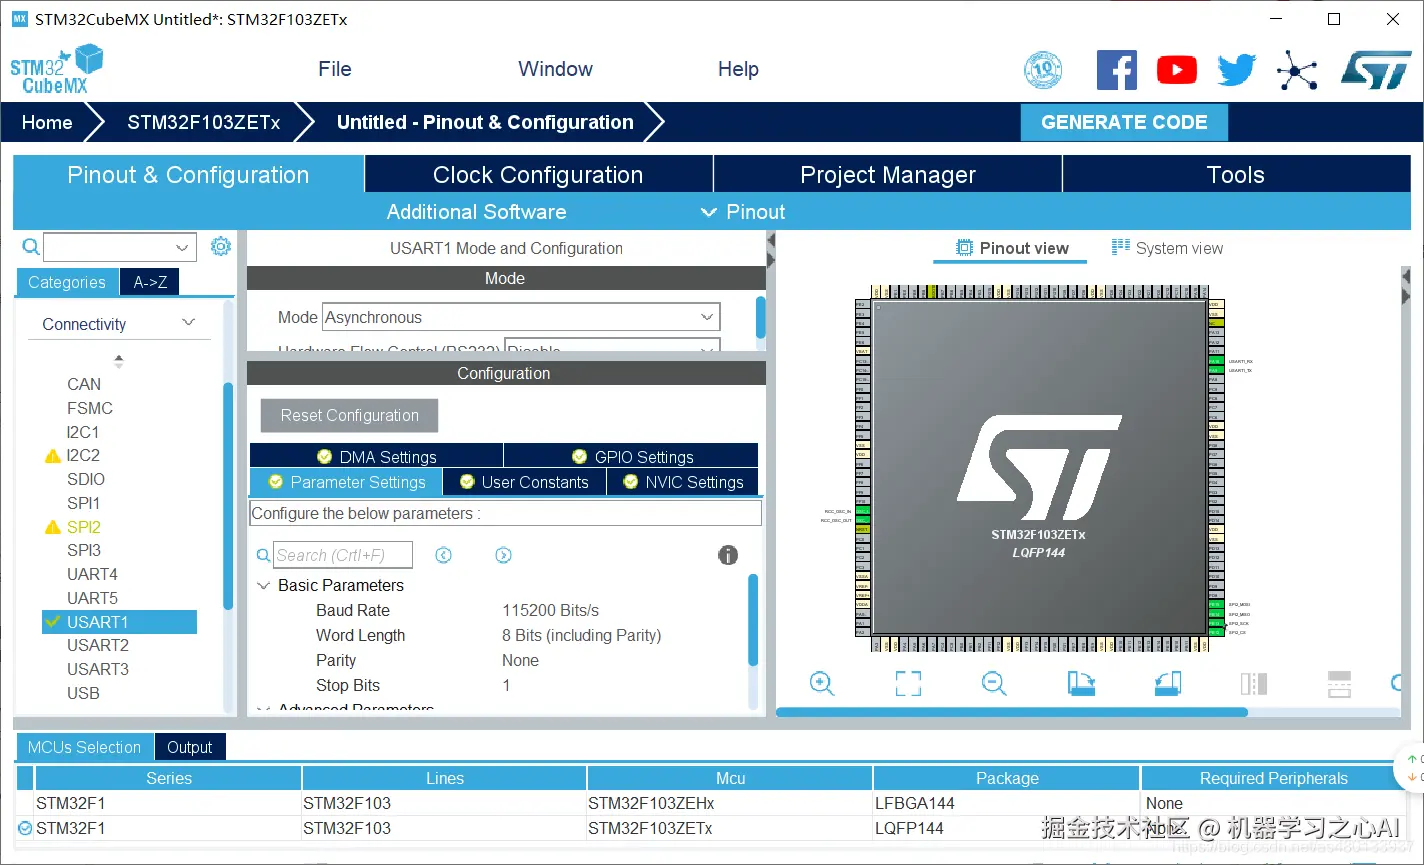Screen dimensions: 1424x865
Task: Switch to the Output tab
Action: [x=190, y=747]
